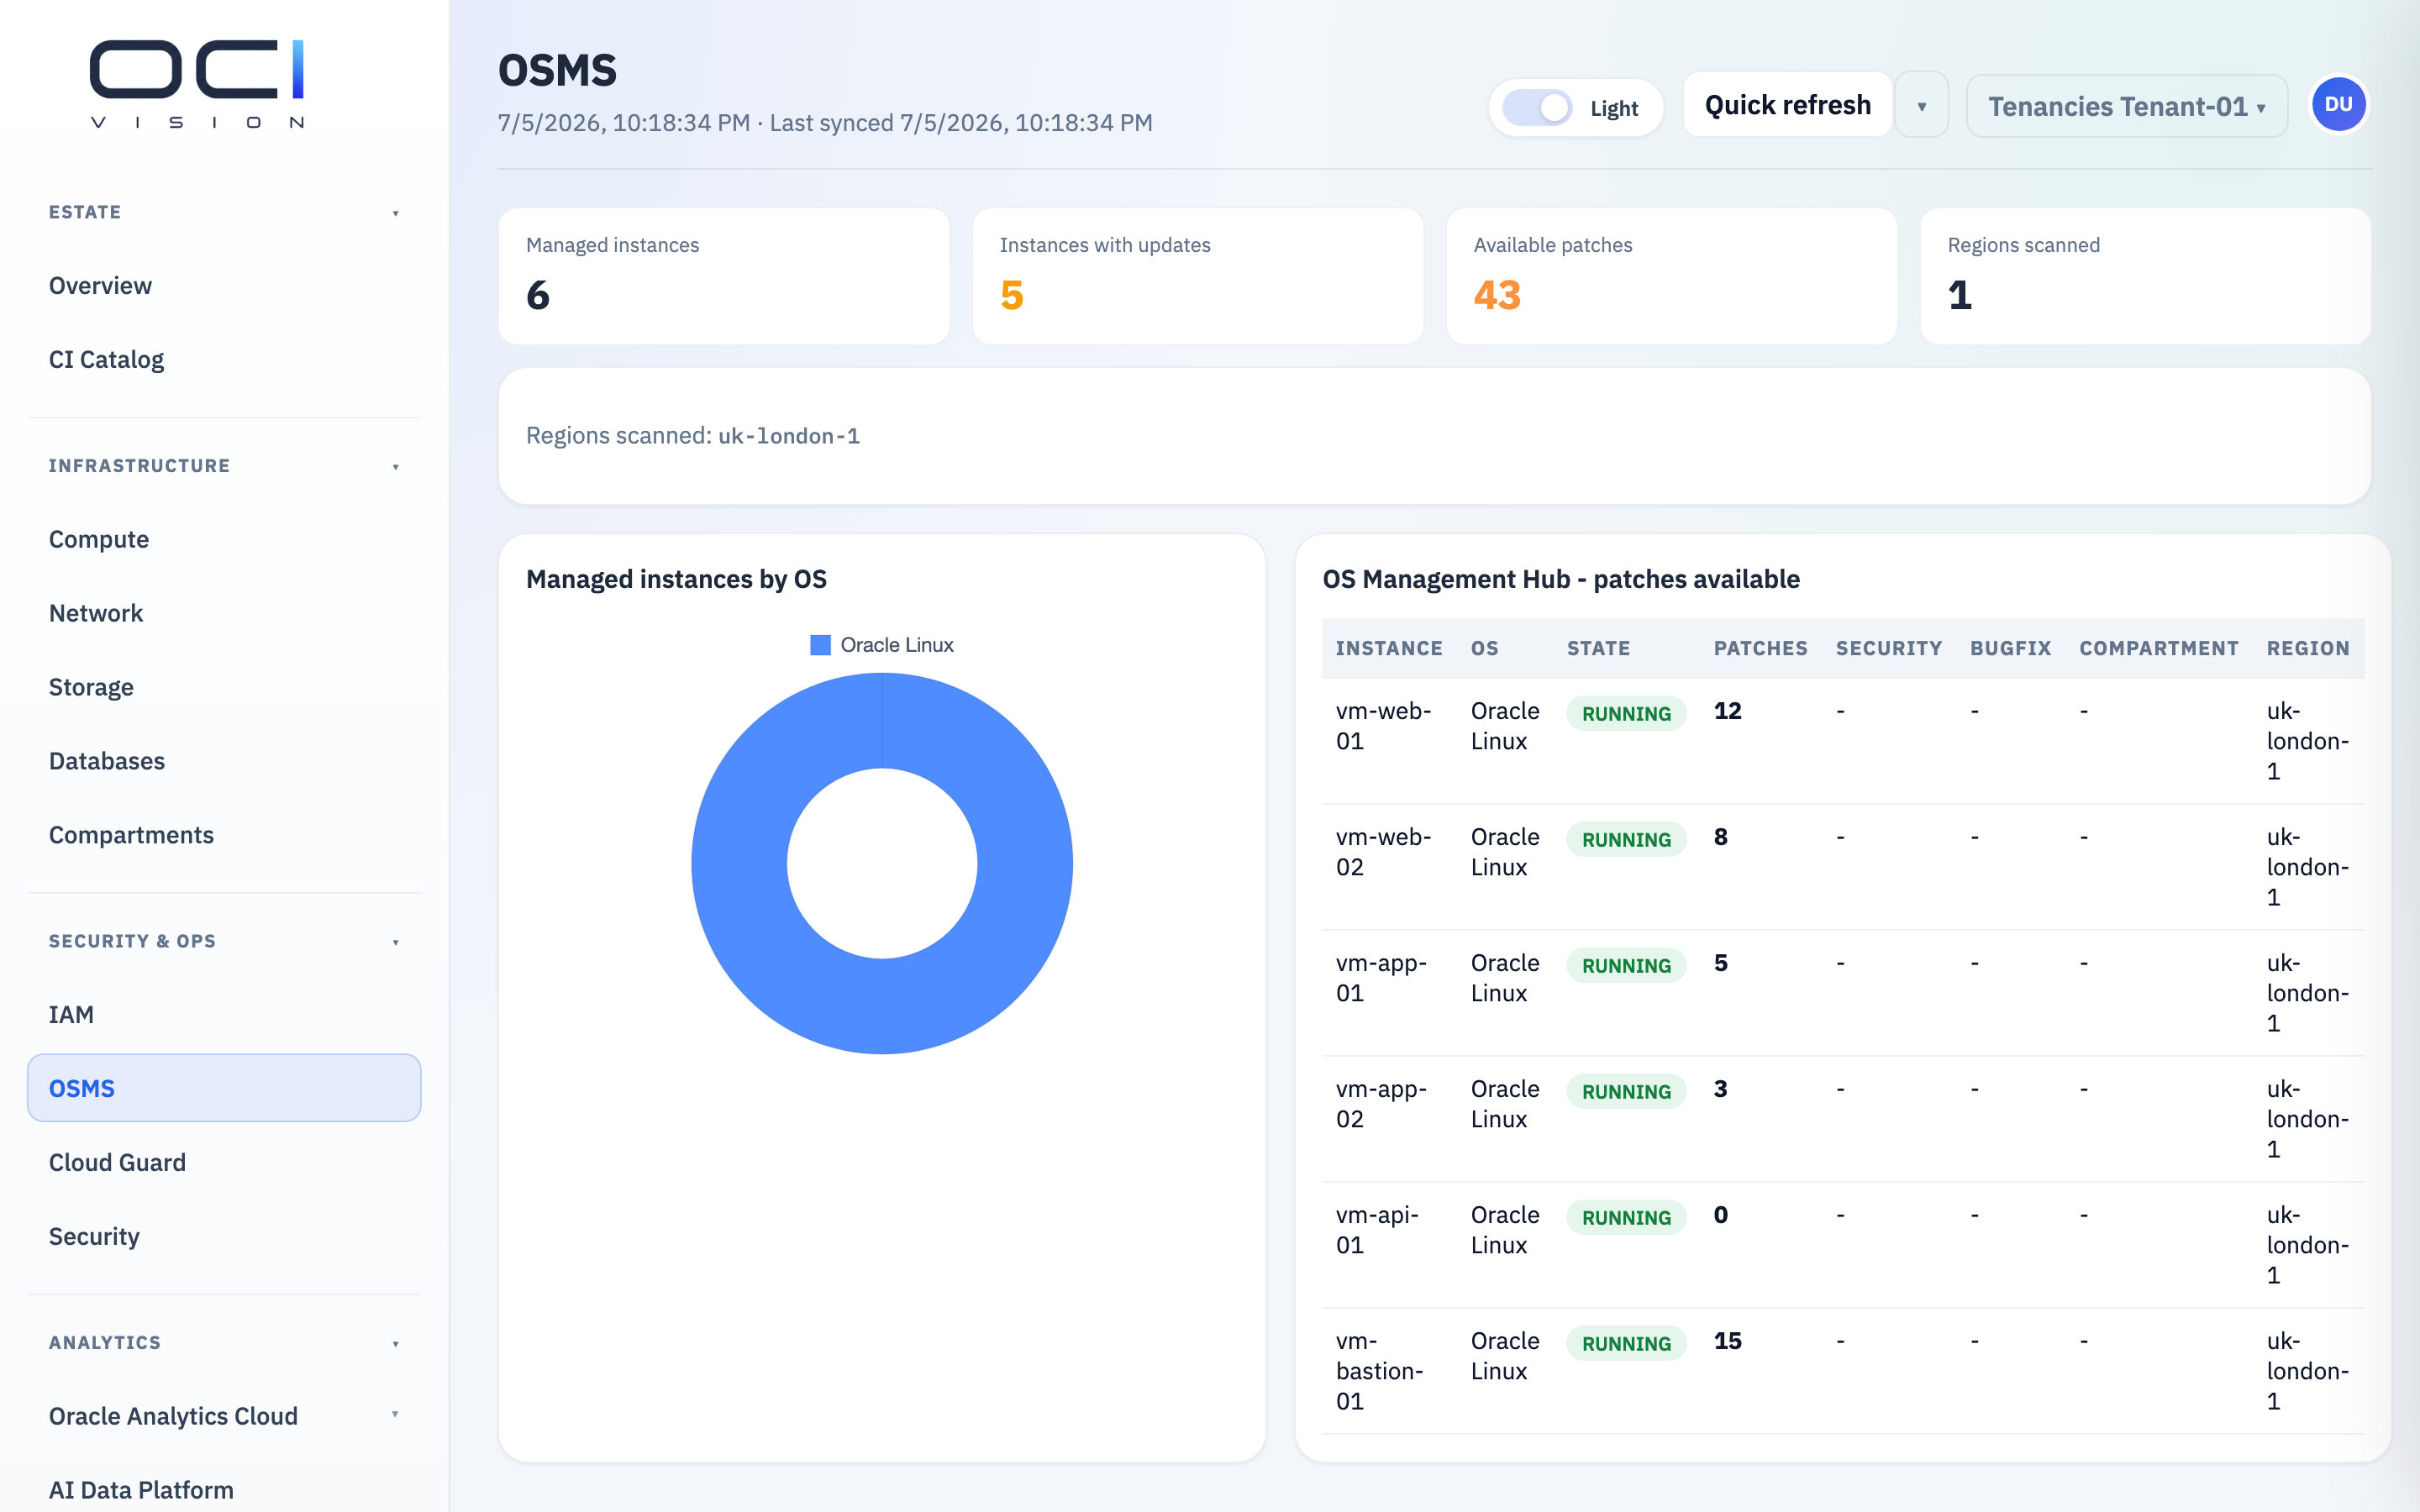Click patch count 12 for vm-web-01
Image resolution: width=2420 pixels, height=1512 pixels.
pos(1727,711)
